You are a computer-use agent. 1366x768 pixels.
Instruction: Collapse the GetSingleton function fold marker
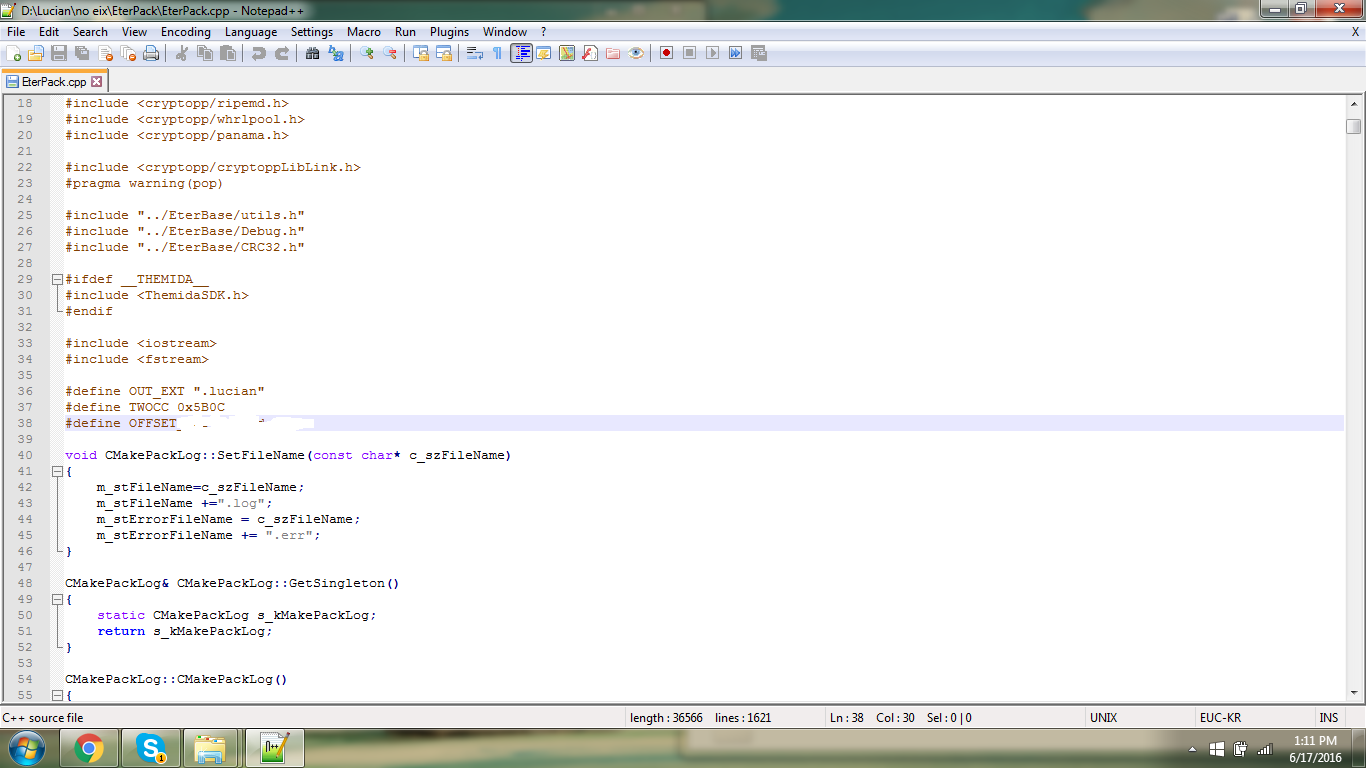click(x=57, y=599)
